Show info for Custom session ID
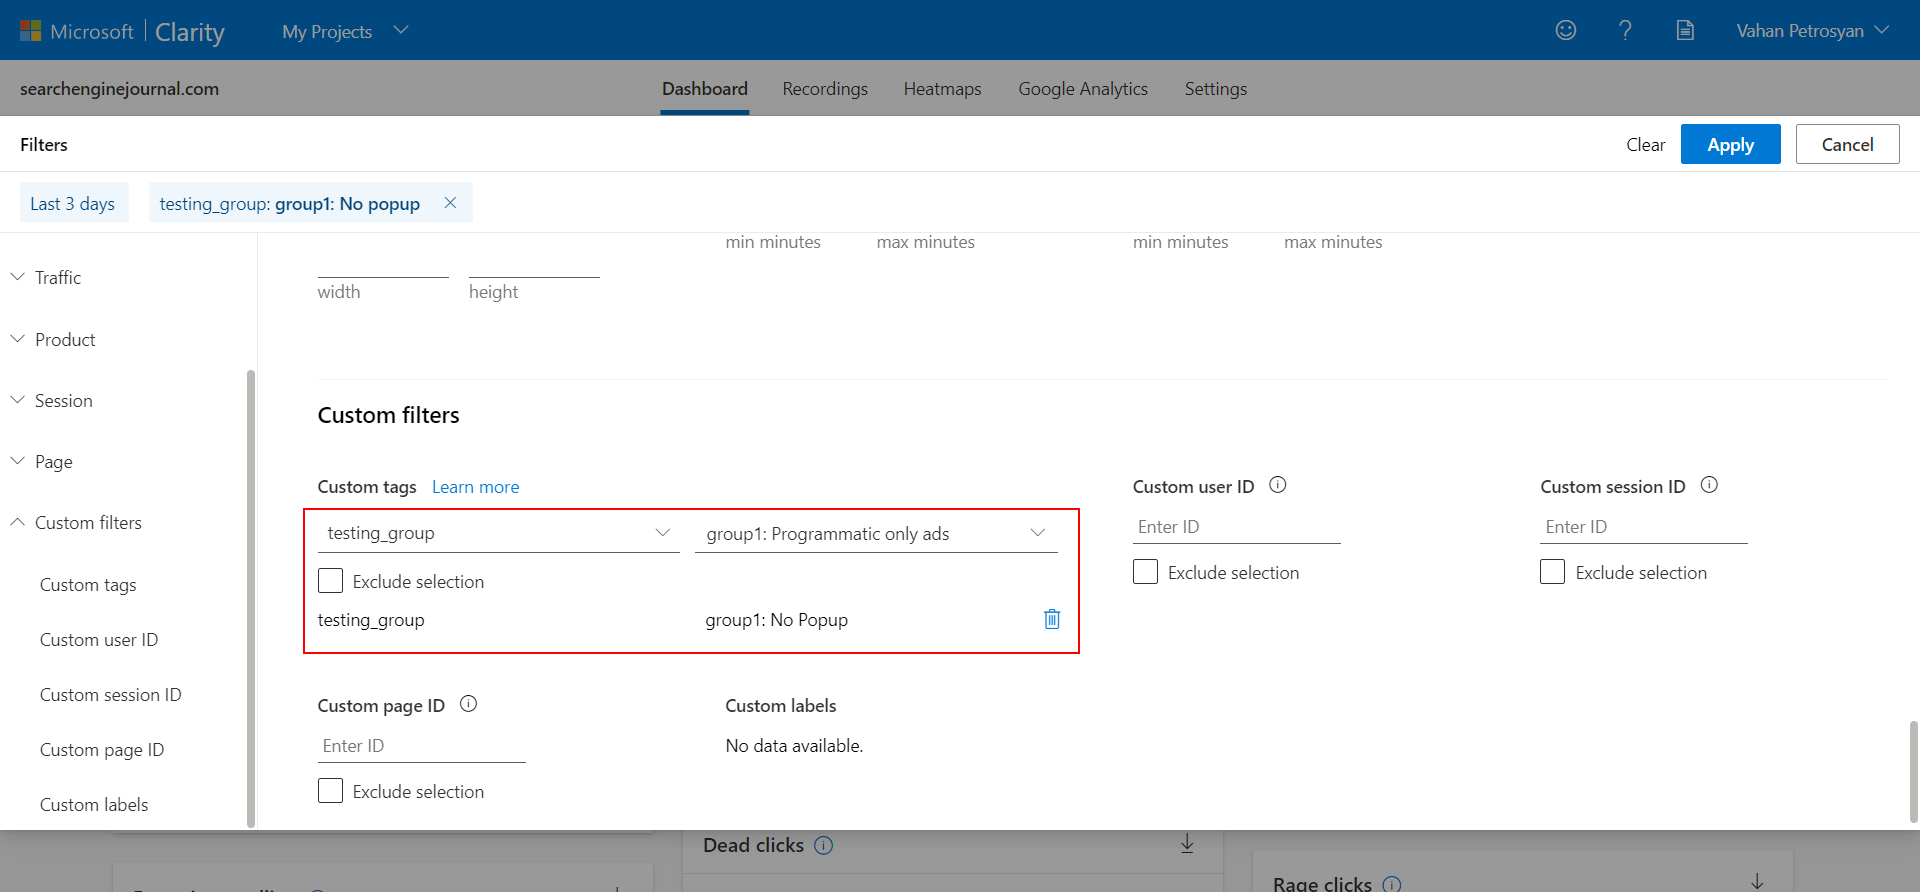 [1709, 486]
